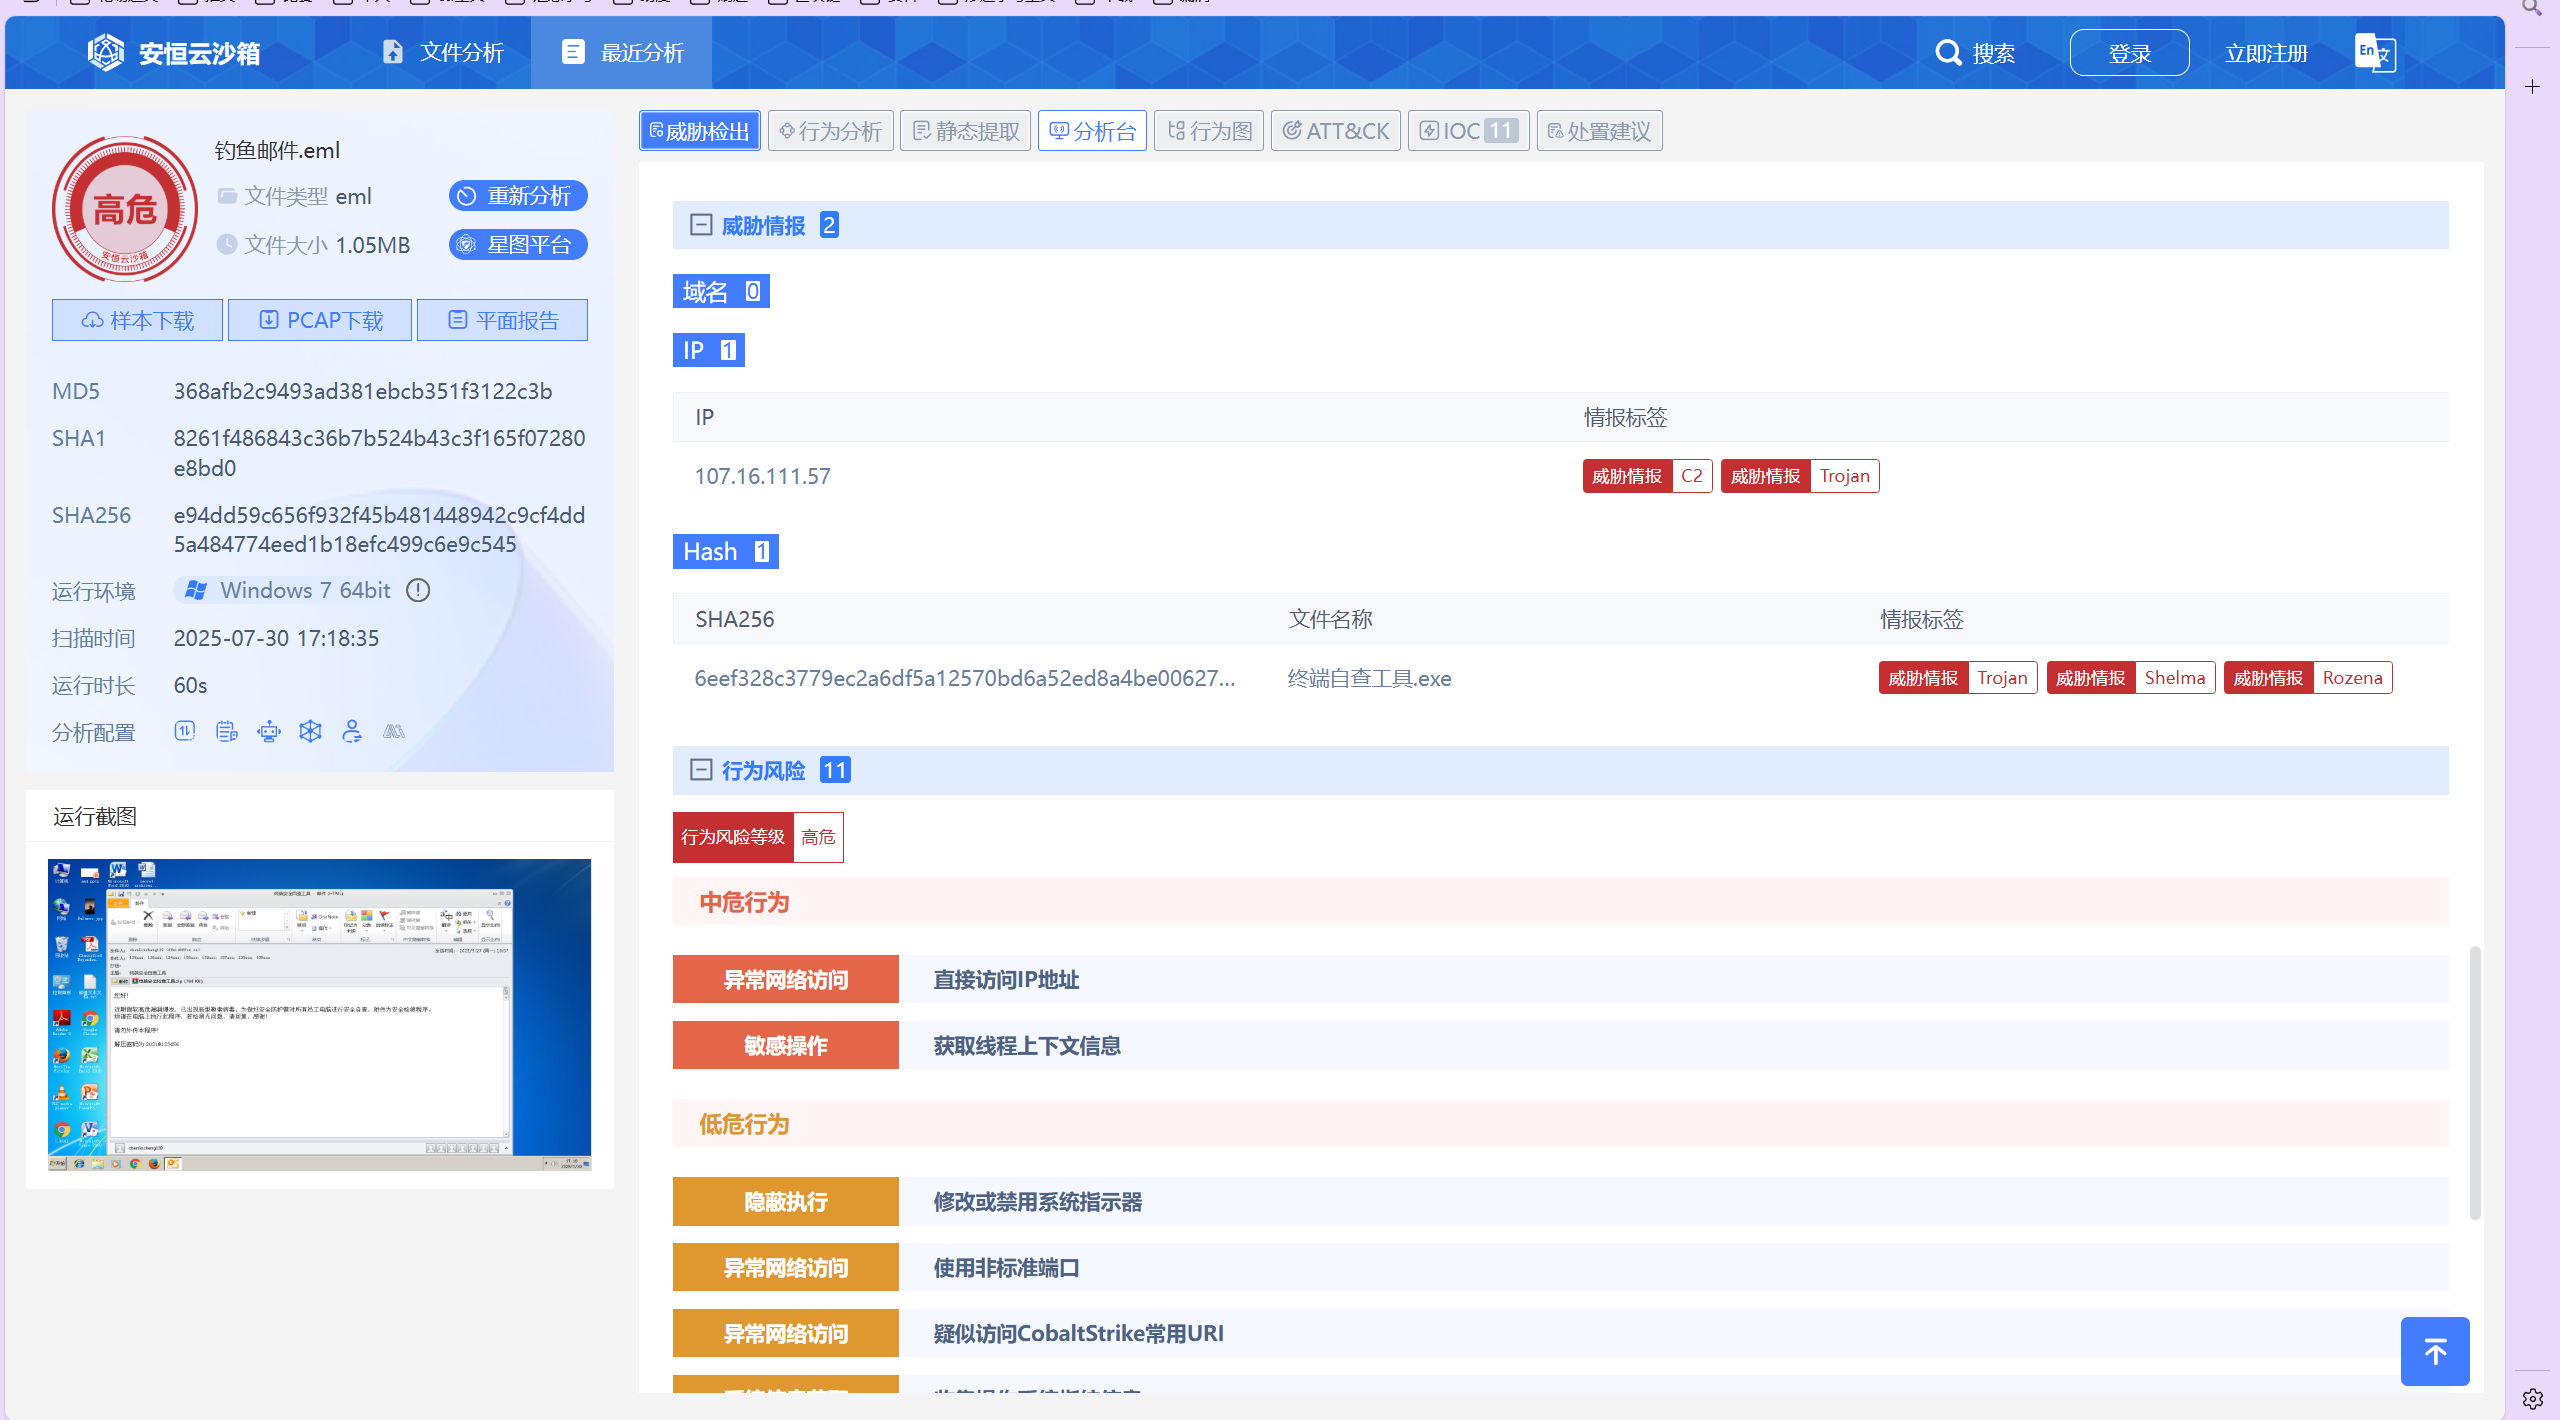
Task: Switch to 行为分析 tab
Action: point(830,131)
